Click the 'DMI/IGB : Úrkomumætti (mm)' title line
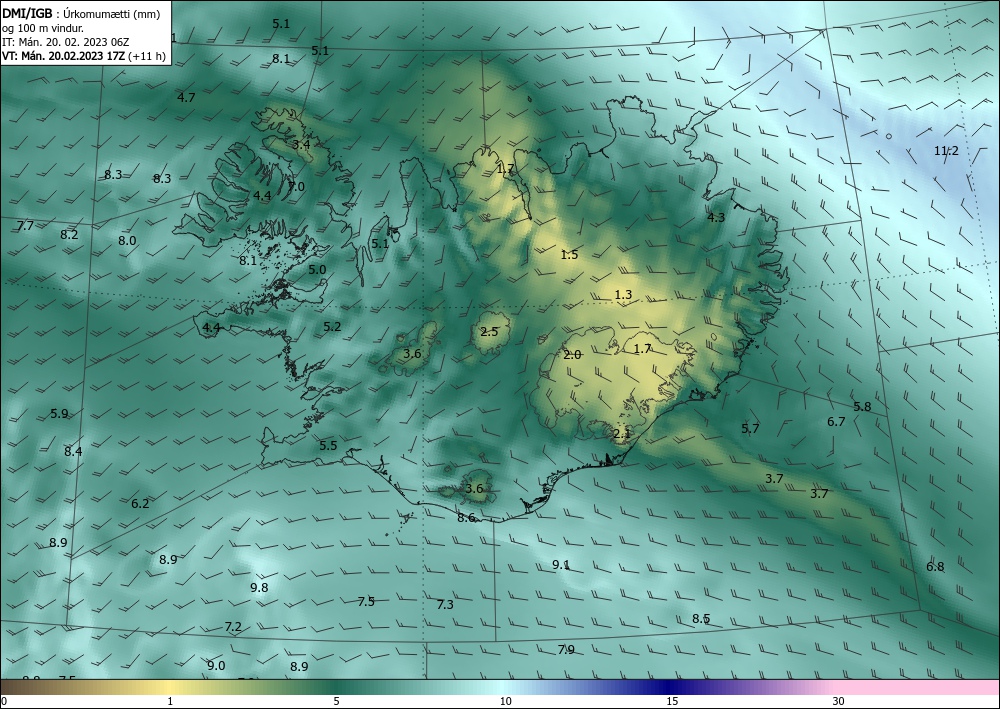The image size is (1000, 709). 81,13
